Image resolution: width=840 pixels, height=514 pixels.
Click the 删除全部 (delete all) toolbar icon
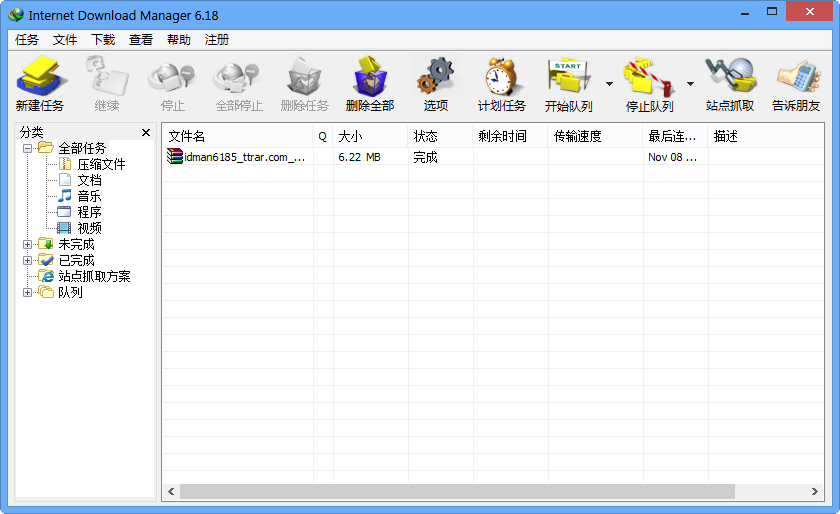(370, 85)
